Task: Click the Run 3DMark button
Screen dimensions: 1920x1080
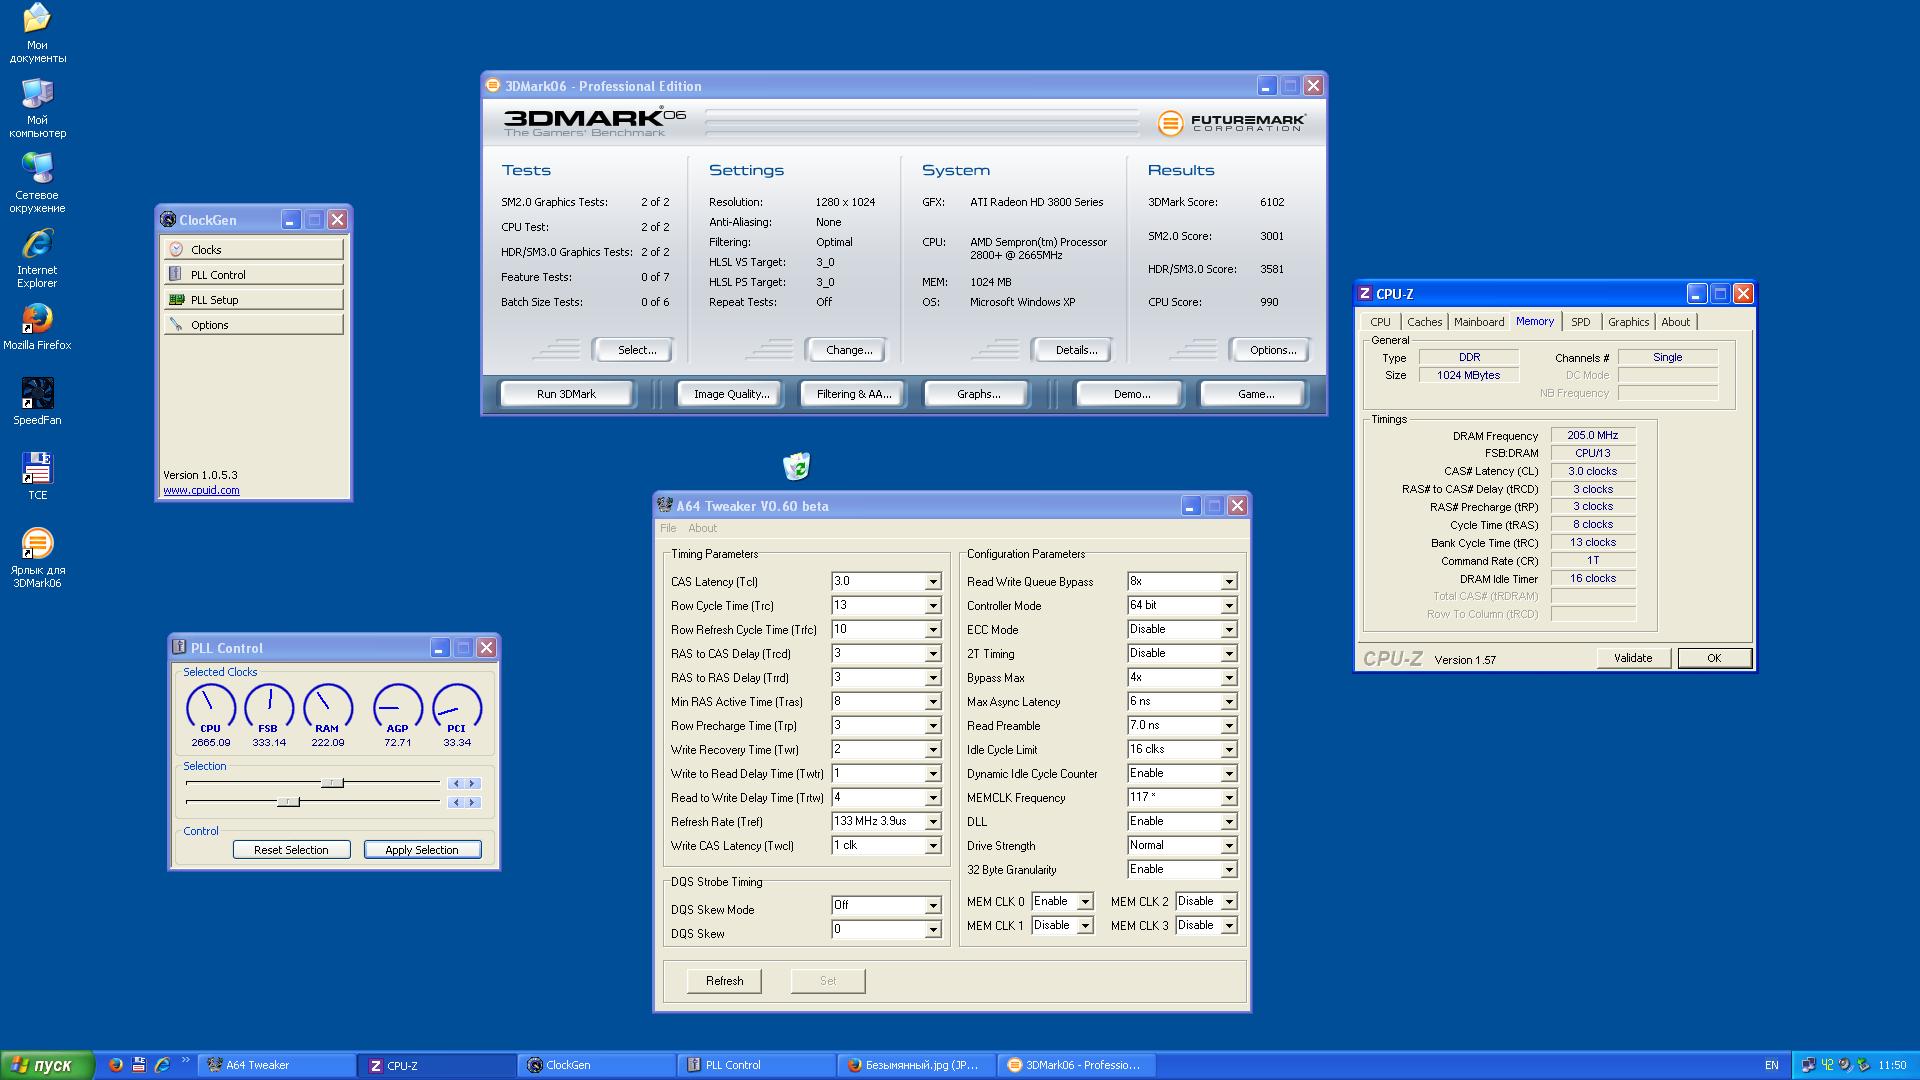Action: [x=566, y=394]
